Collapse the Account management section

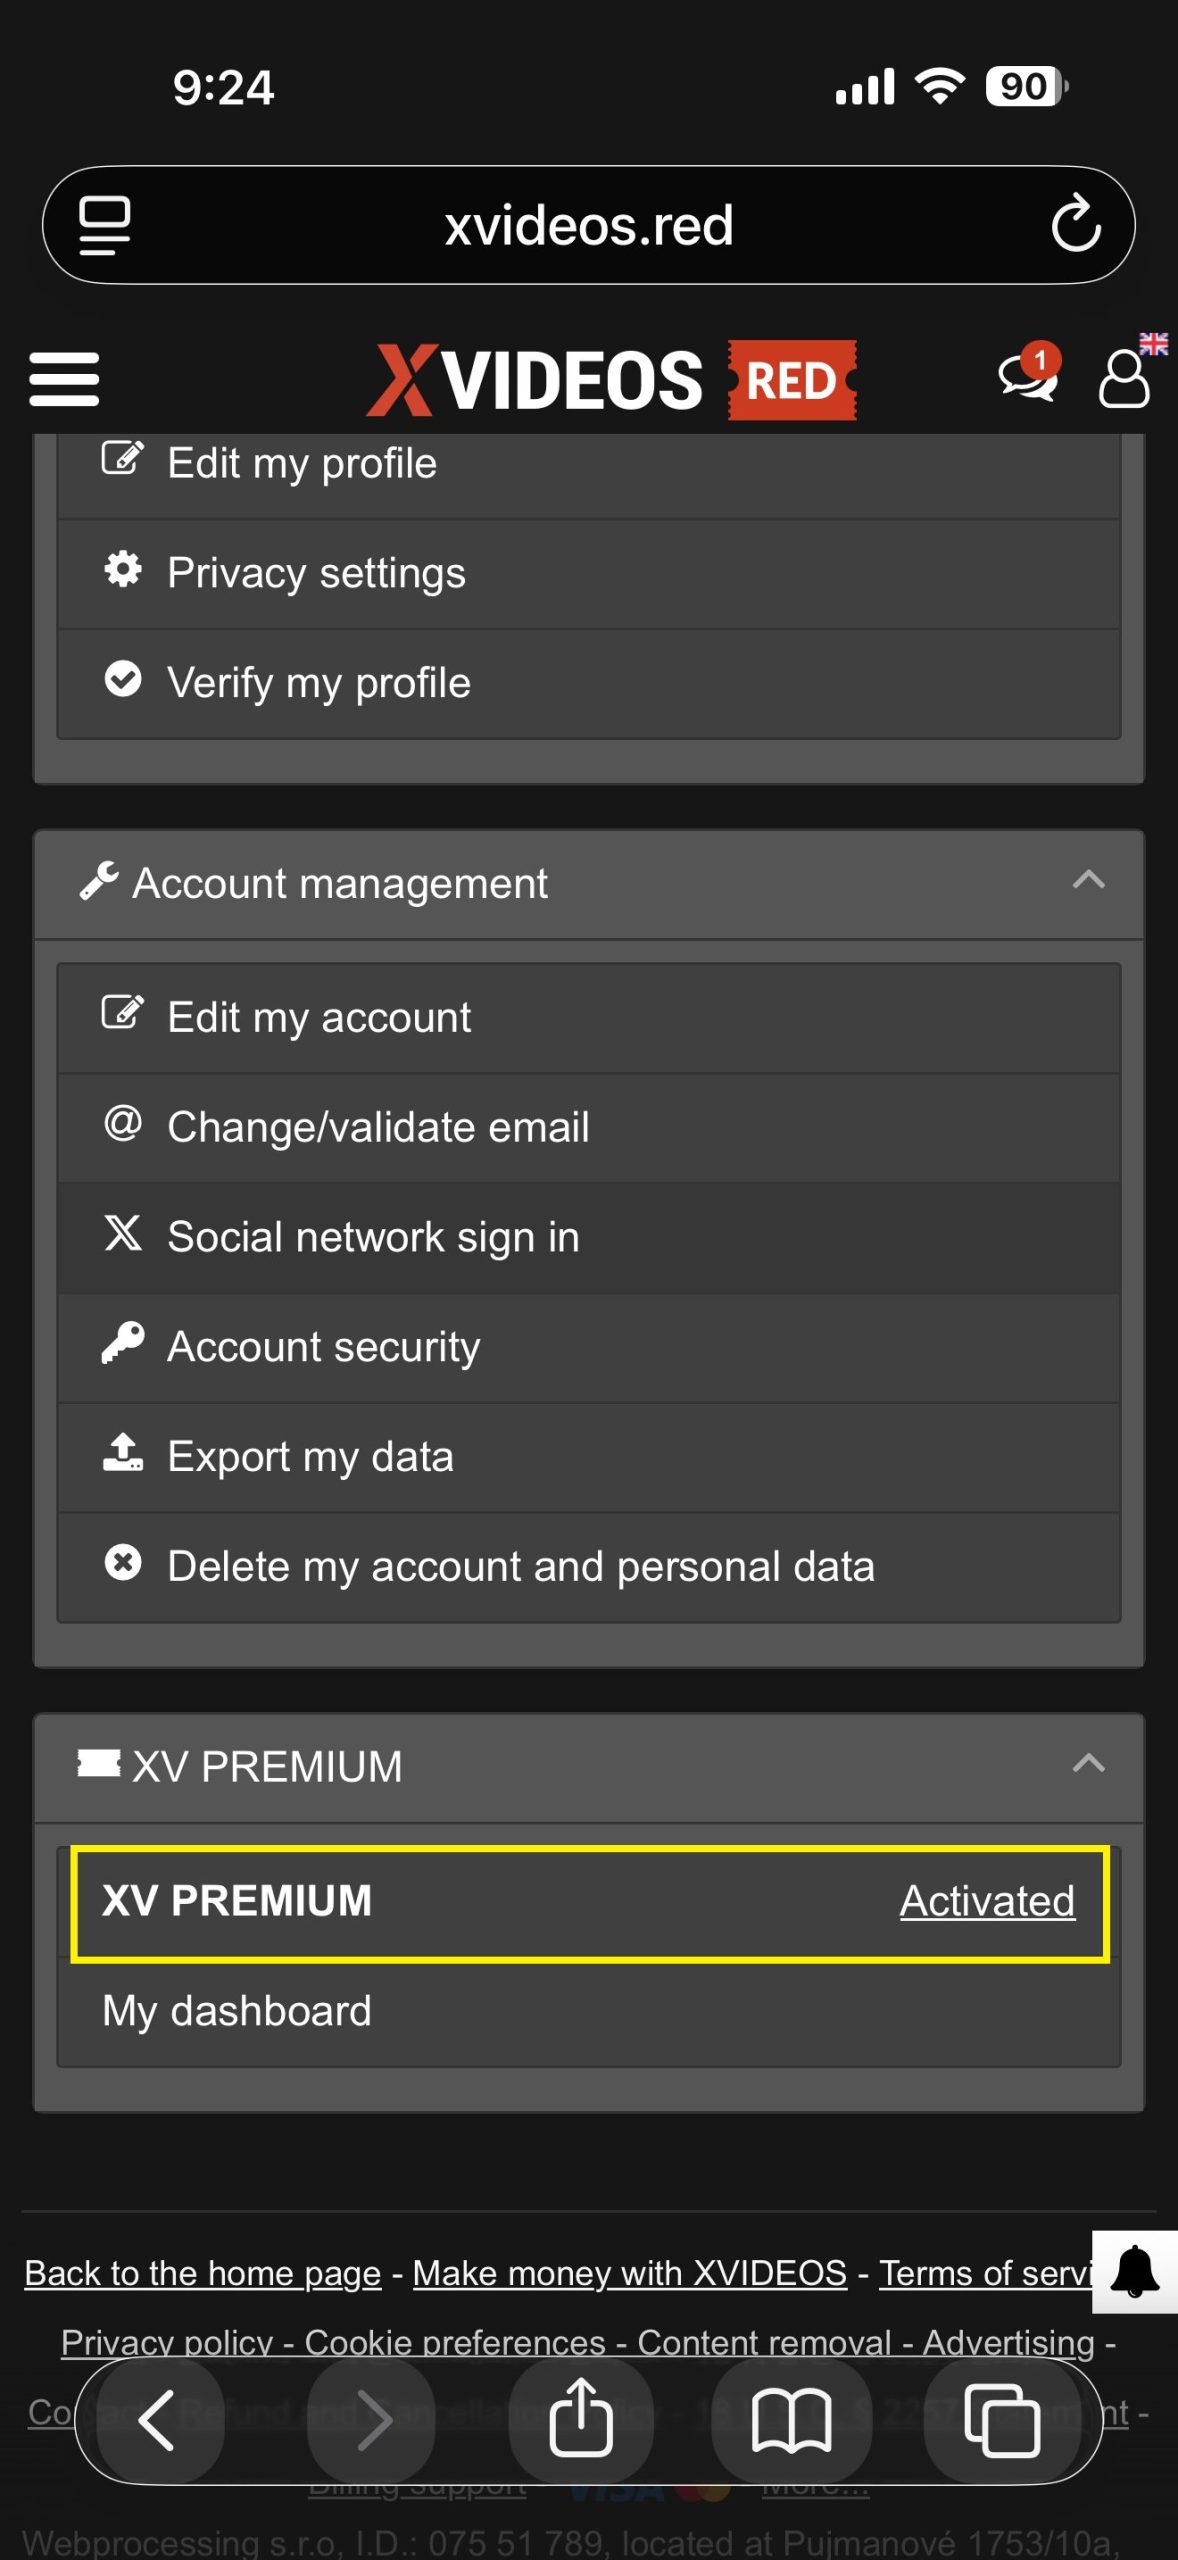click(1088, 880)
